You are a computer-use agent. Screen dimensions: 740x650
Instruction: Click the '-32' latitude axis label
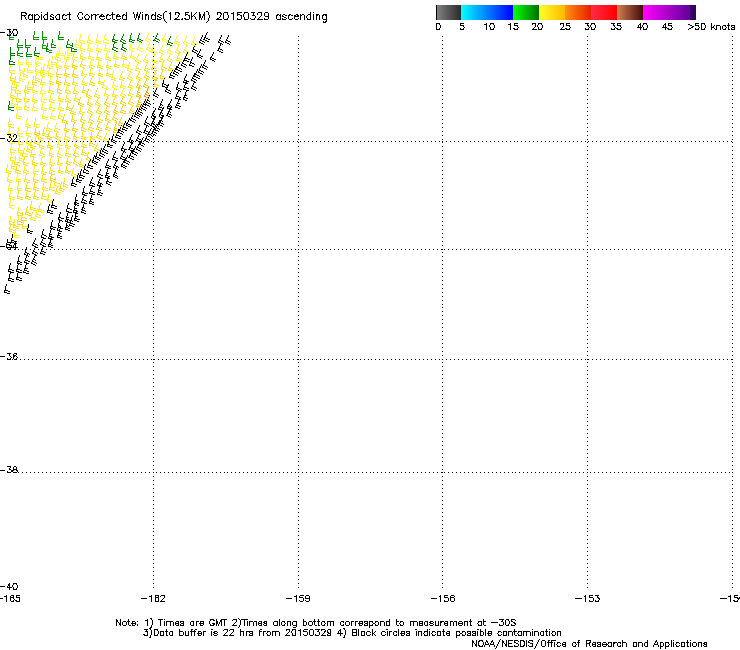[9, 138]
